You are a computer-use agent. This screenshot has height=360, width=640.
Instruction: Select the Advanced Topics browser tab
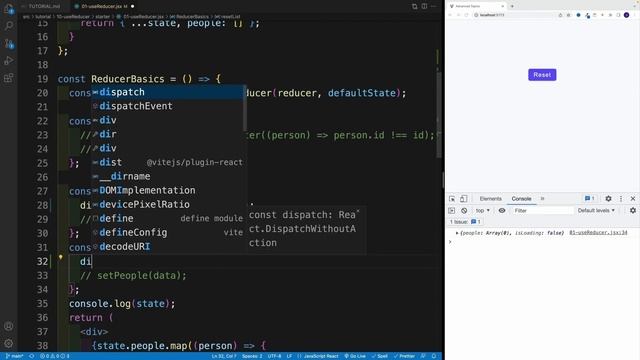click(476, 6)
